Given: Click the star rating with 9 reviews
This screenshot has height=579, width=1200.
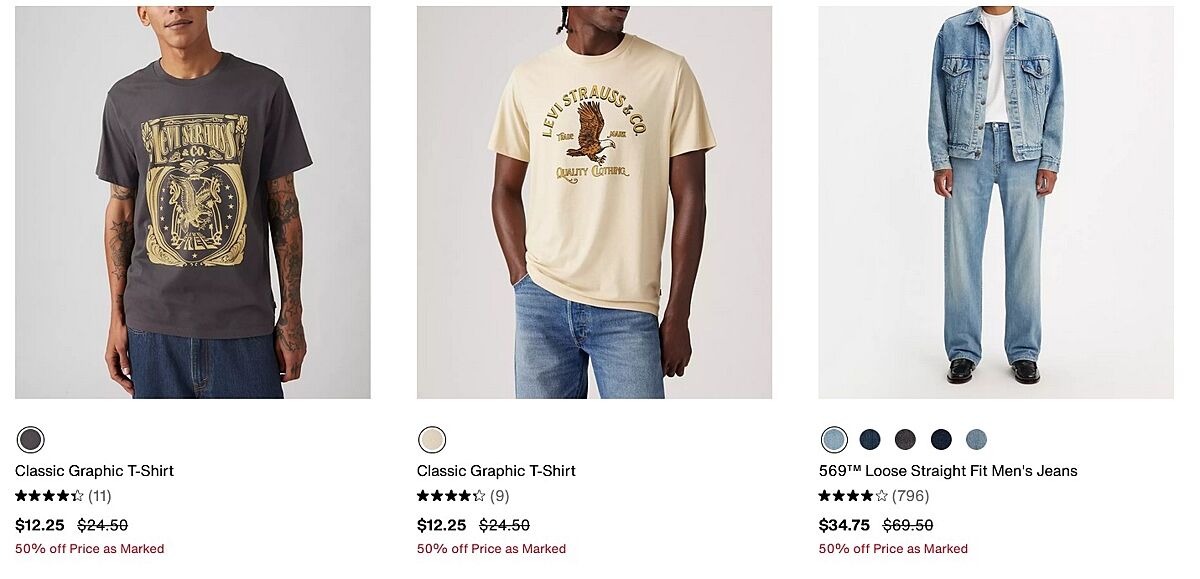Looking at the screenshot, I should coord(462,496).
